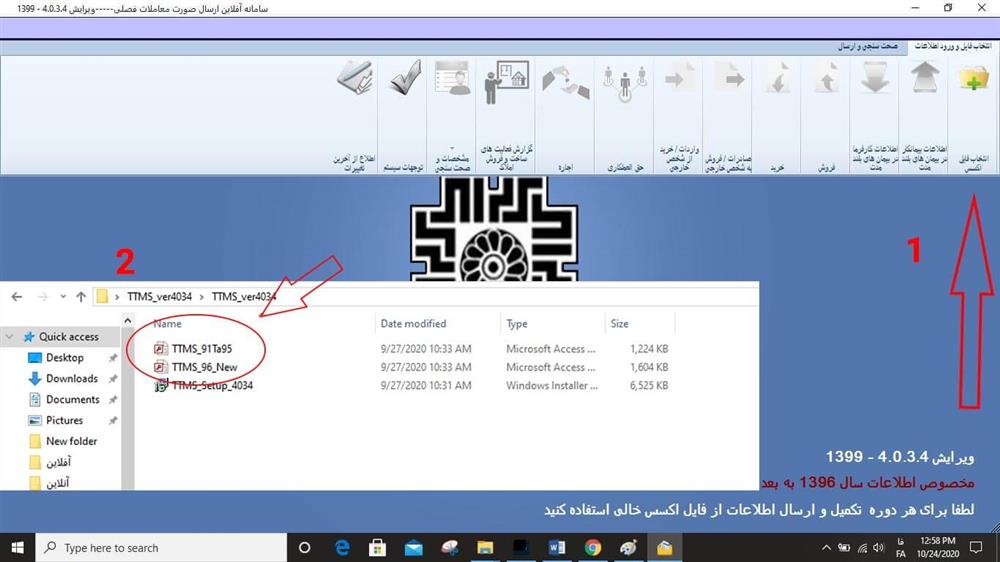The image size is (1000, 562).
Task: Sort files by Date modified column
Action: (413, 323)
